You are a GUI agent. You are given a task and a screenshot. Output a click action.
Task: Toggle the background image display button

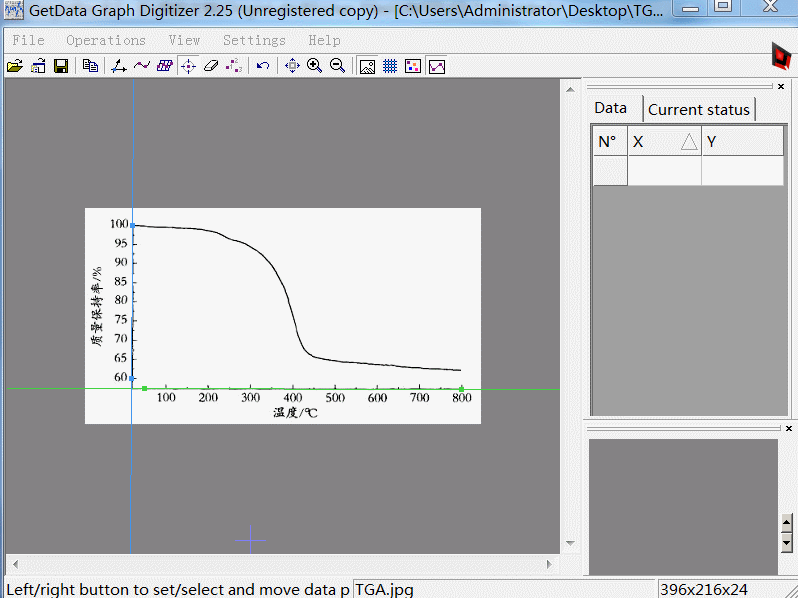pos(367,66)
